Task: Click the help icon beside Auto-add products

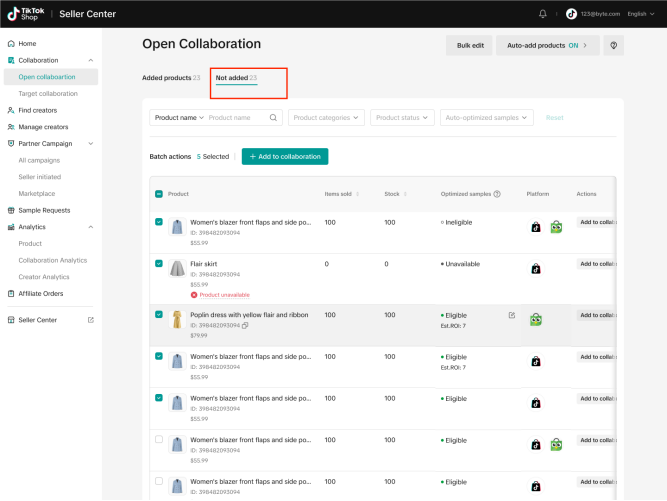Action: click(x=611, y=45)
